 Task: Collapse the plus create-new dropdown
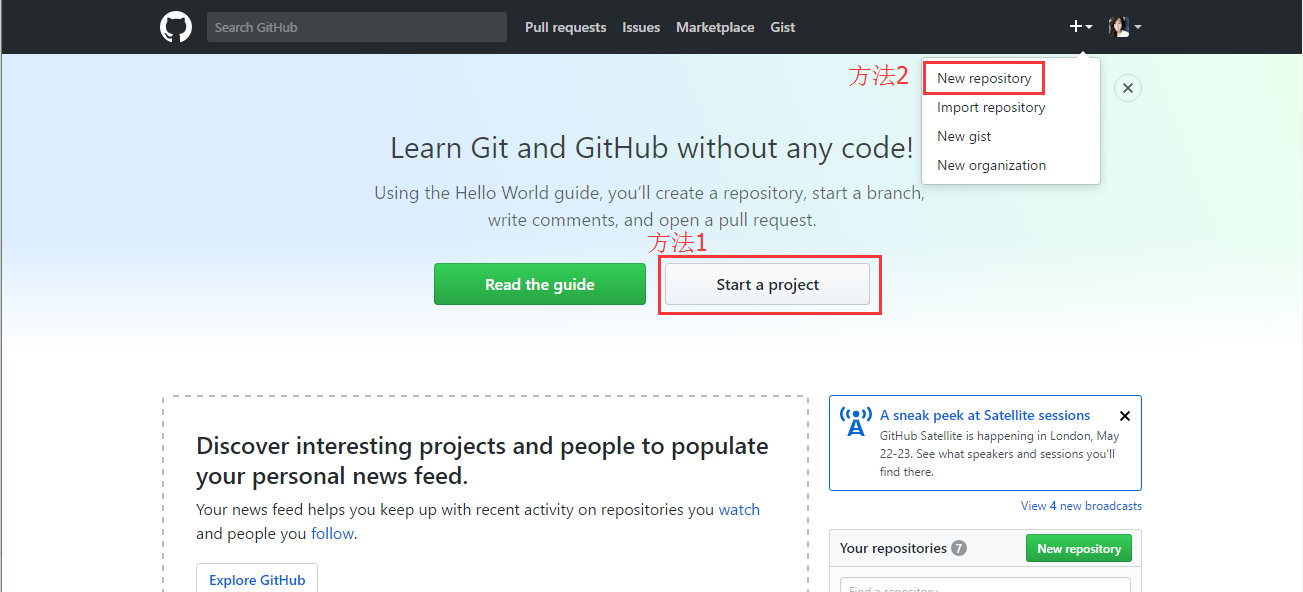tap(1080, 27)
